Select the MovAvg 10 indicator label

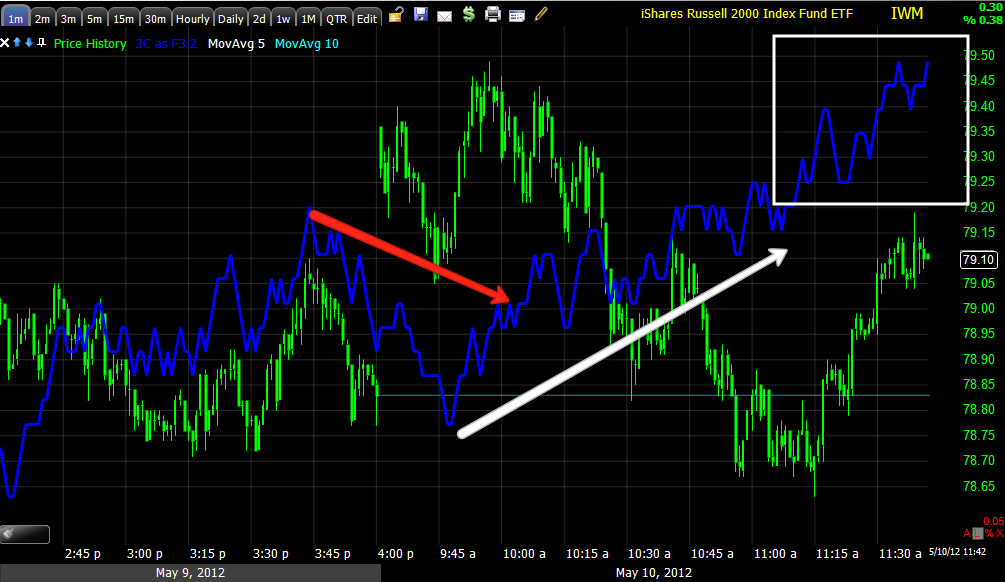(x=306, y=44)
